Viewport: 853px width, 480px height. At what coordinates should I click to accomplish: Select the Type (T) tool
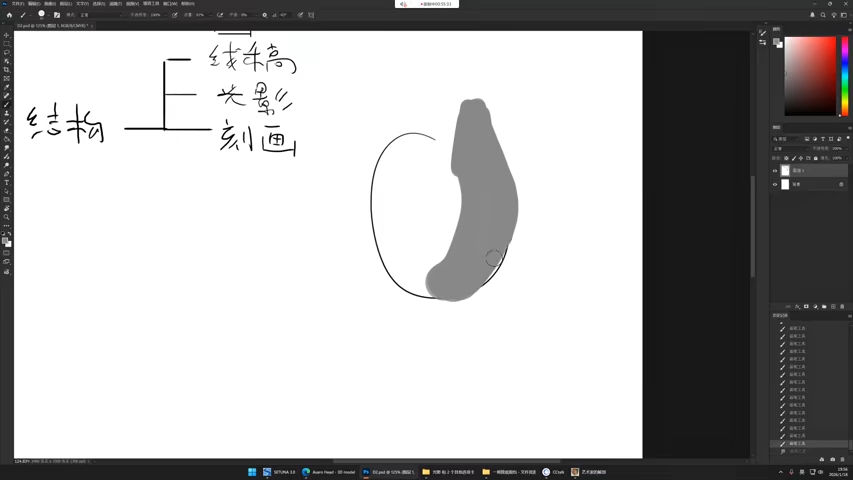7,183
